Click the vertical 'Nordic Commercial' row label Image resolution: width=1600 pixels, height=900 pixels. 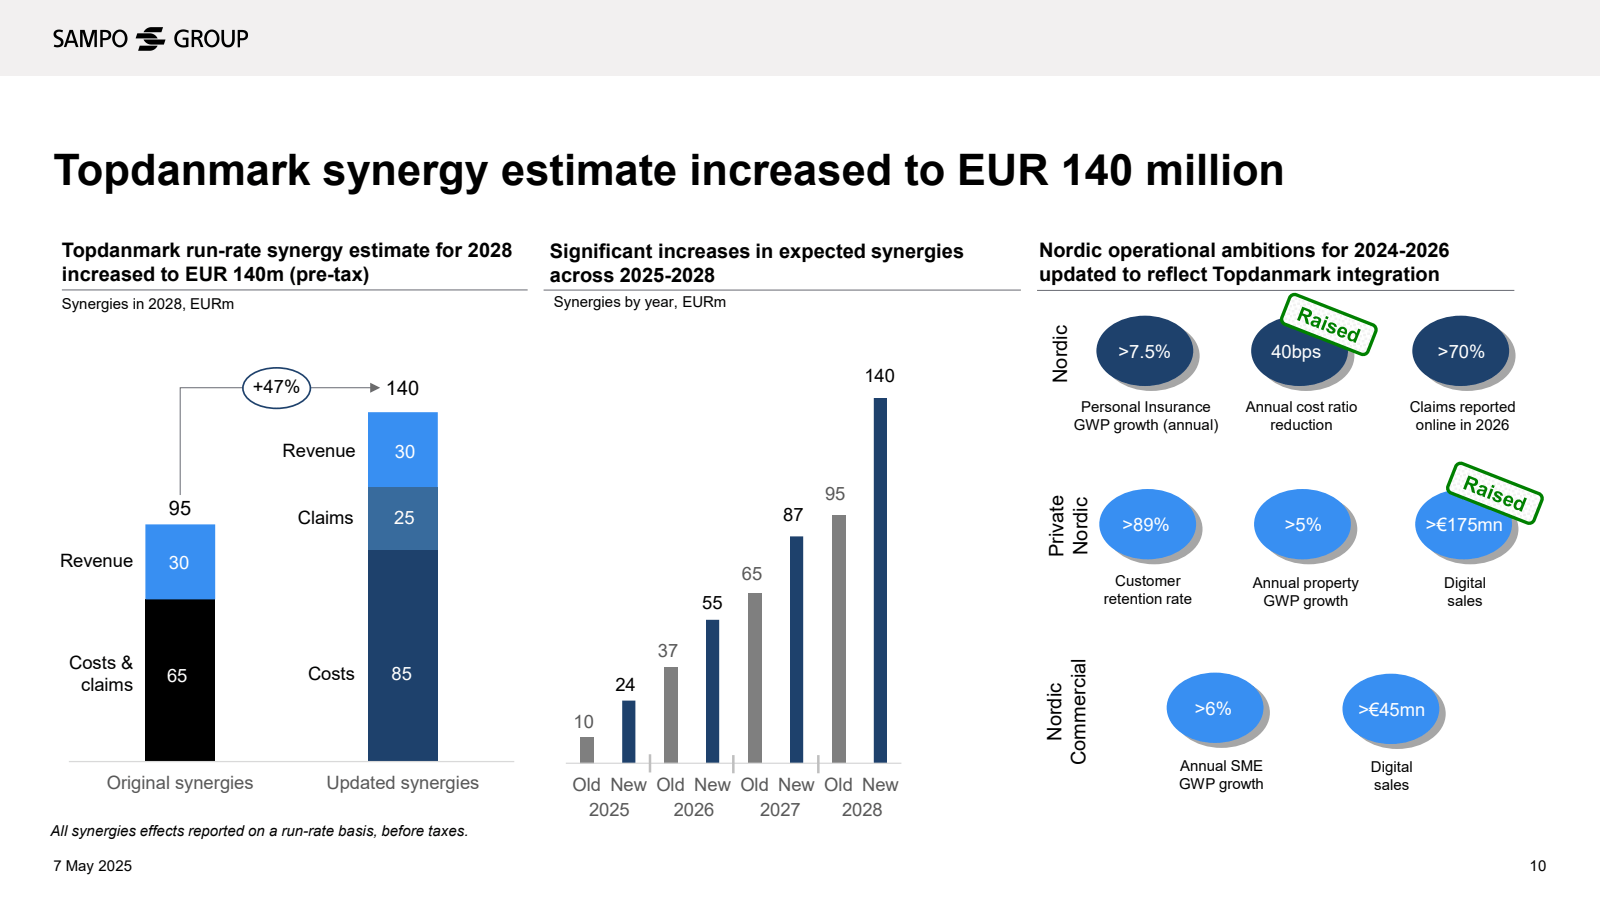(x=1066, y=712)
